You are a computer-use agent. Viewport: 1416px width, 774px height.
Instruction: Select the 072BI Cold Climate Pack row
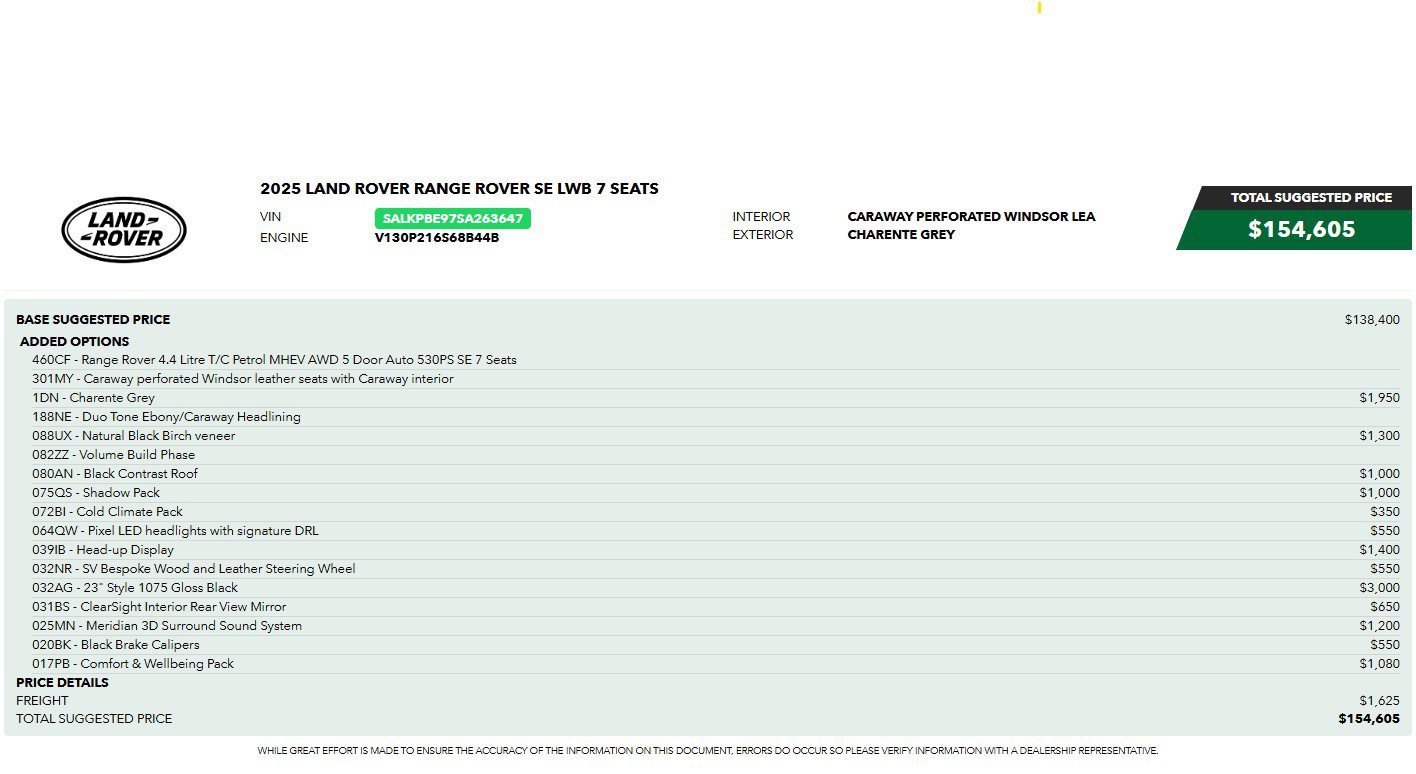tap(715, 512)
